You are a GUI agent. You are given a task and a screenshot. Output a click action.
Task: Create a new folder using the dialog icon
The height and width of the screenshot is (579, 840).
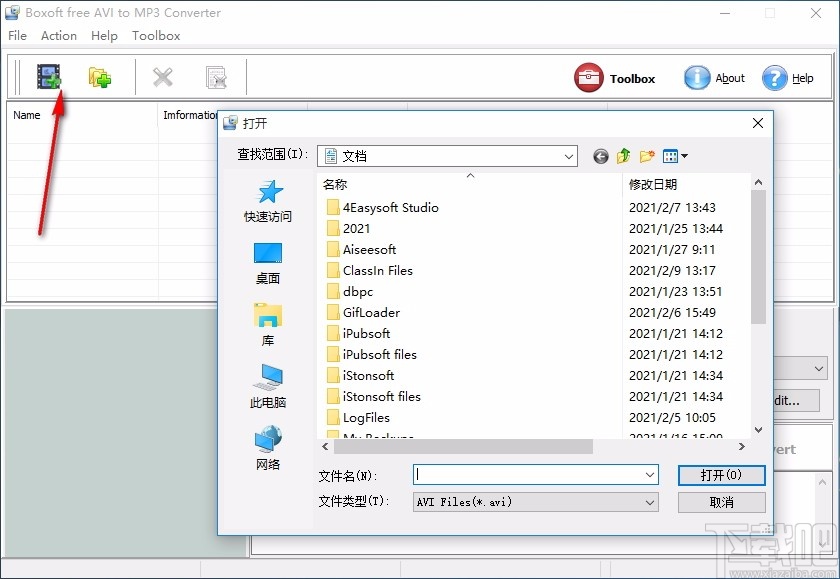click(645, 156)
